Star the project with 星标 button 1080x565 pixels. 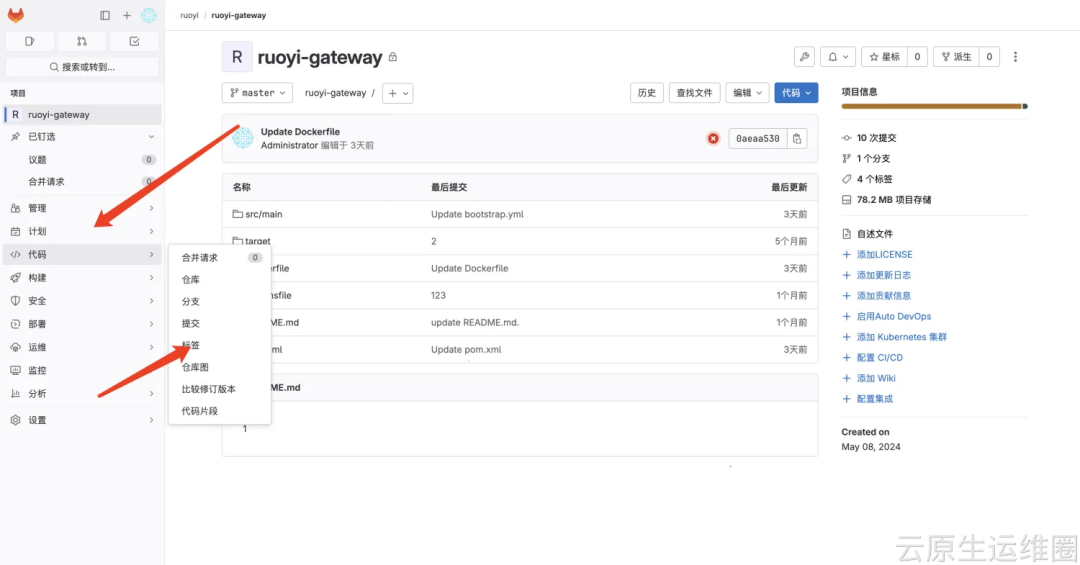click(884, 57)
